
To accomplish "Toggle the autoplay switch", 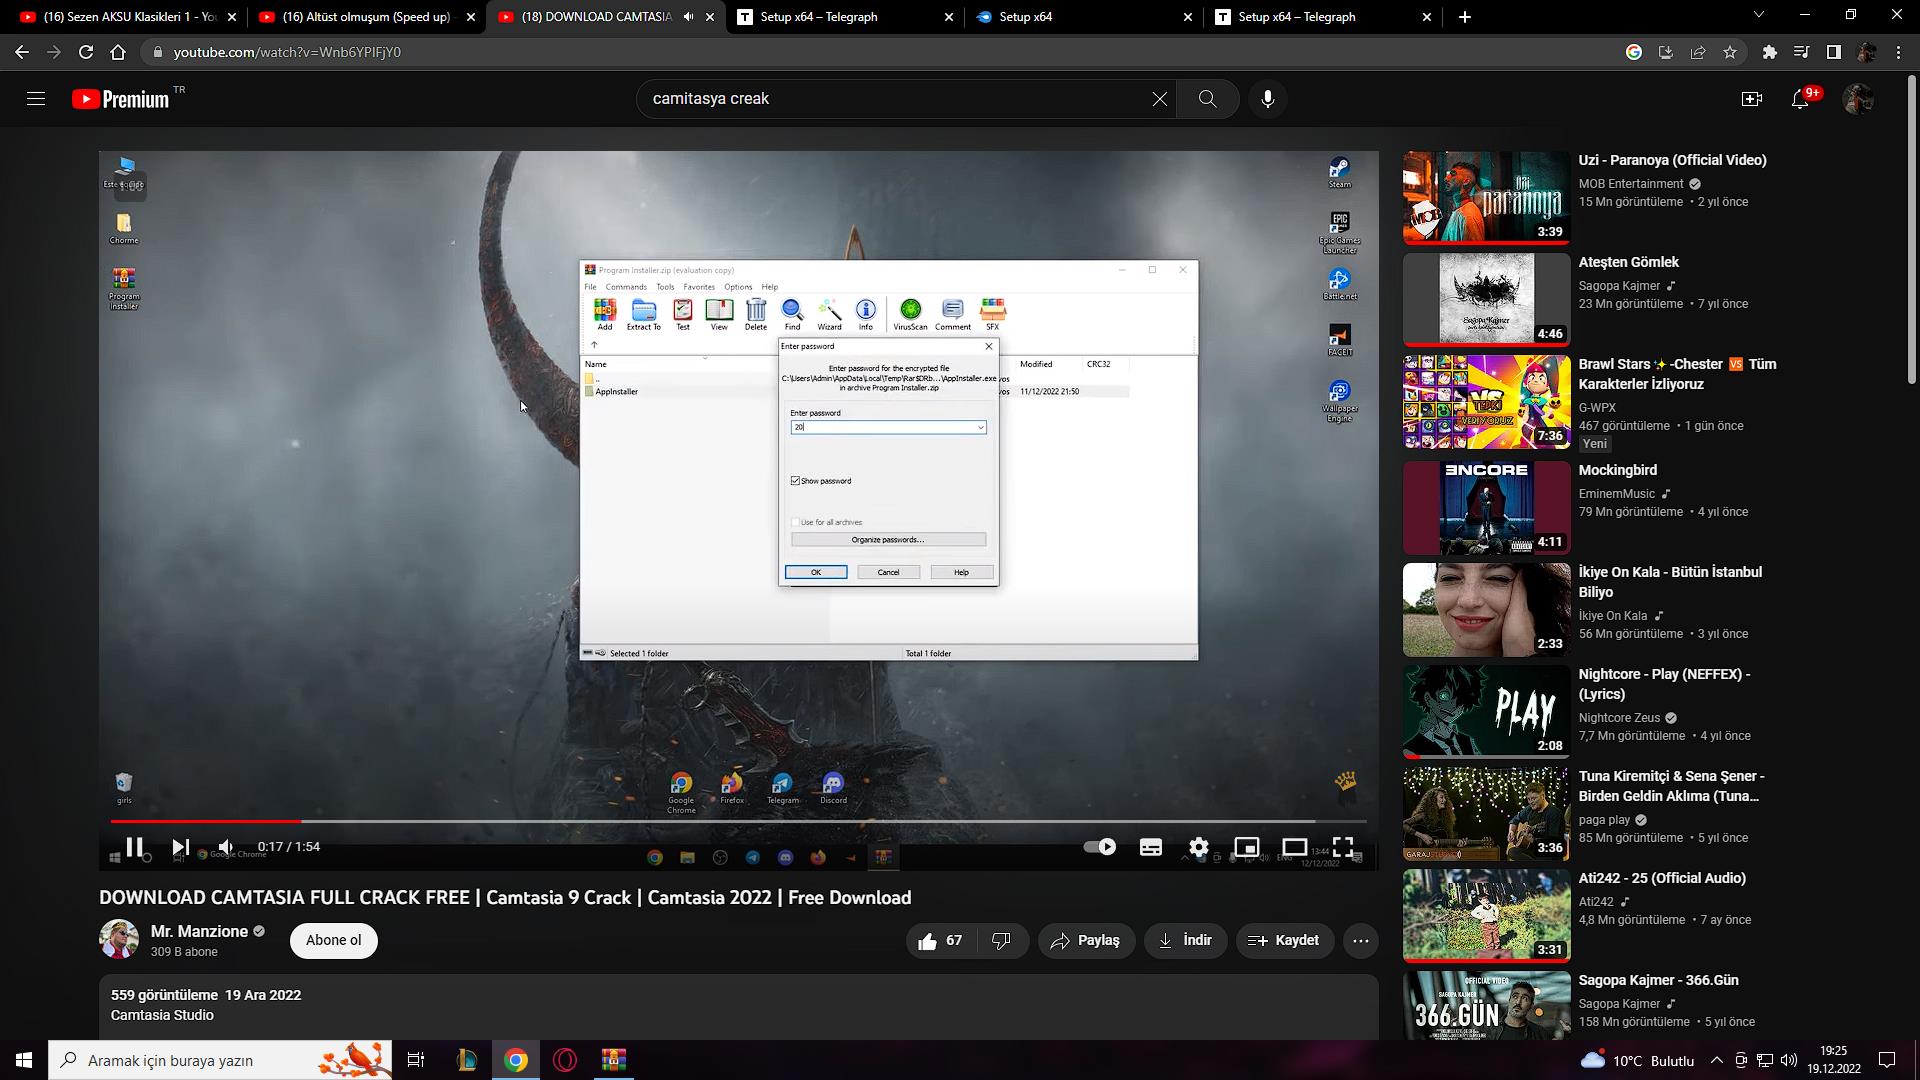I will [x=1100, y=847].
